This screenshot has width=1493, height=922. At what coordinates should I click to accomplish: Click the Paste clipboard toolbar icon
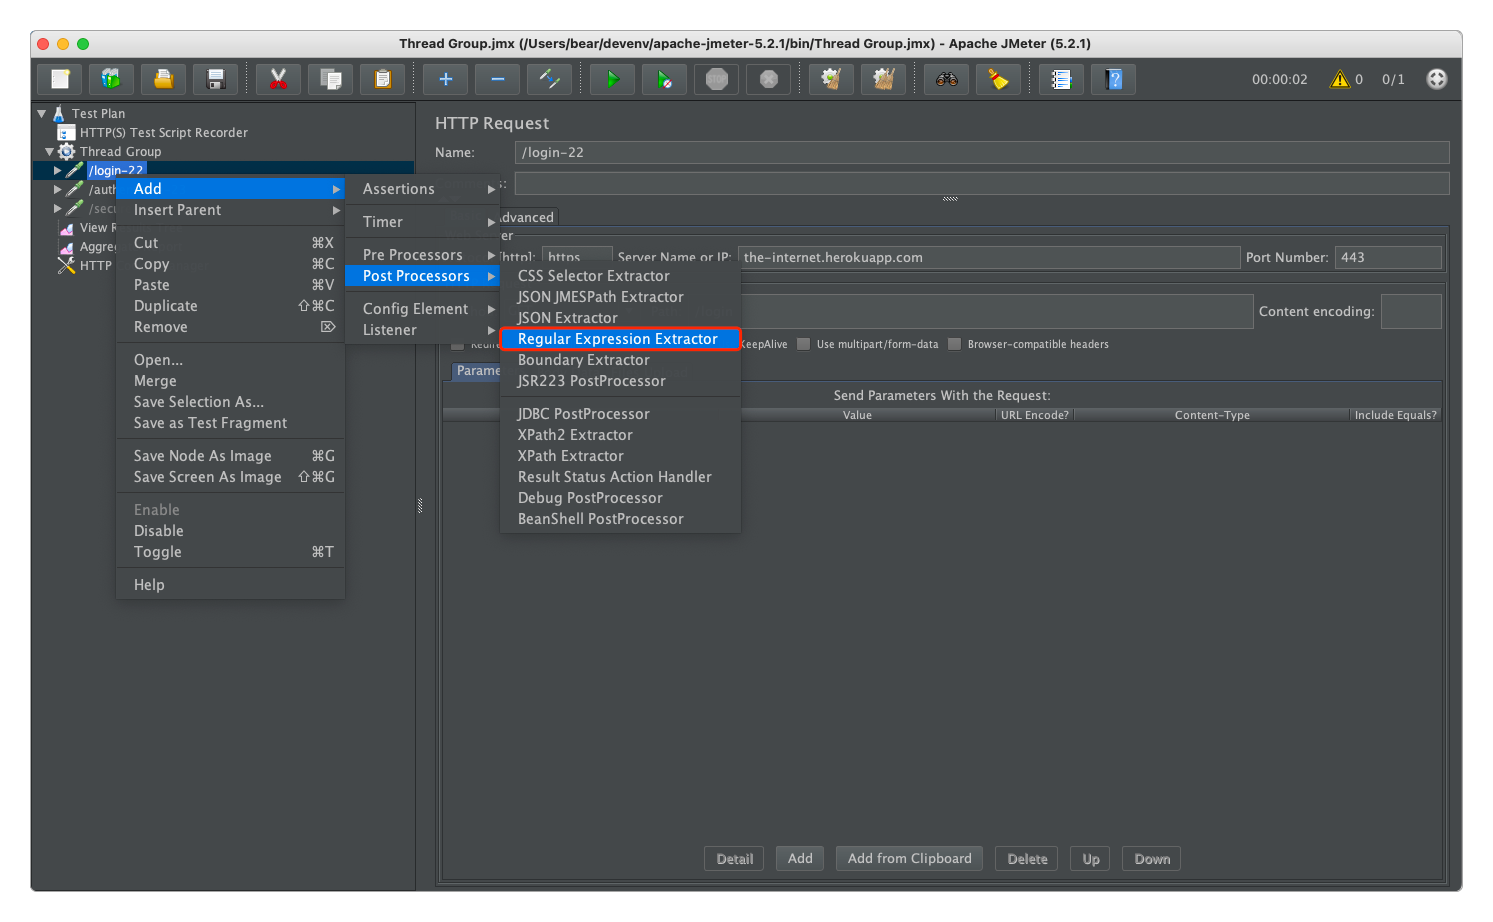(x=382, y=79)
